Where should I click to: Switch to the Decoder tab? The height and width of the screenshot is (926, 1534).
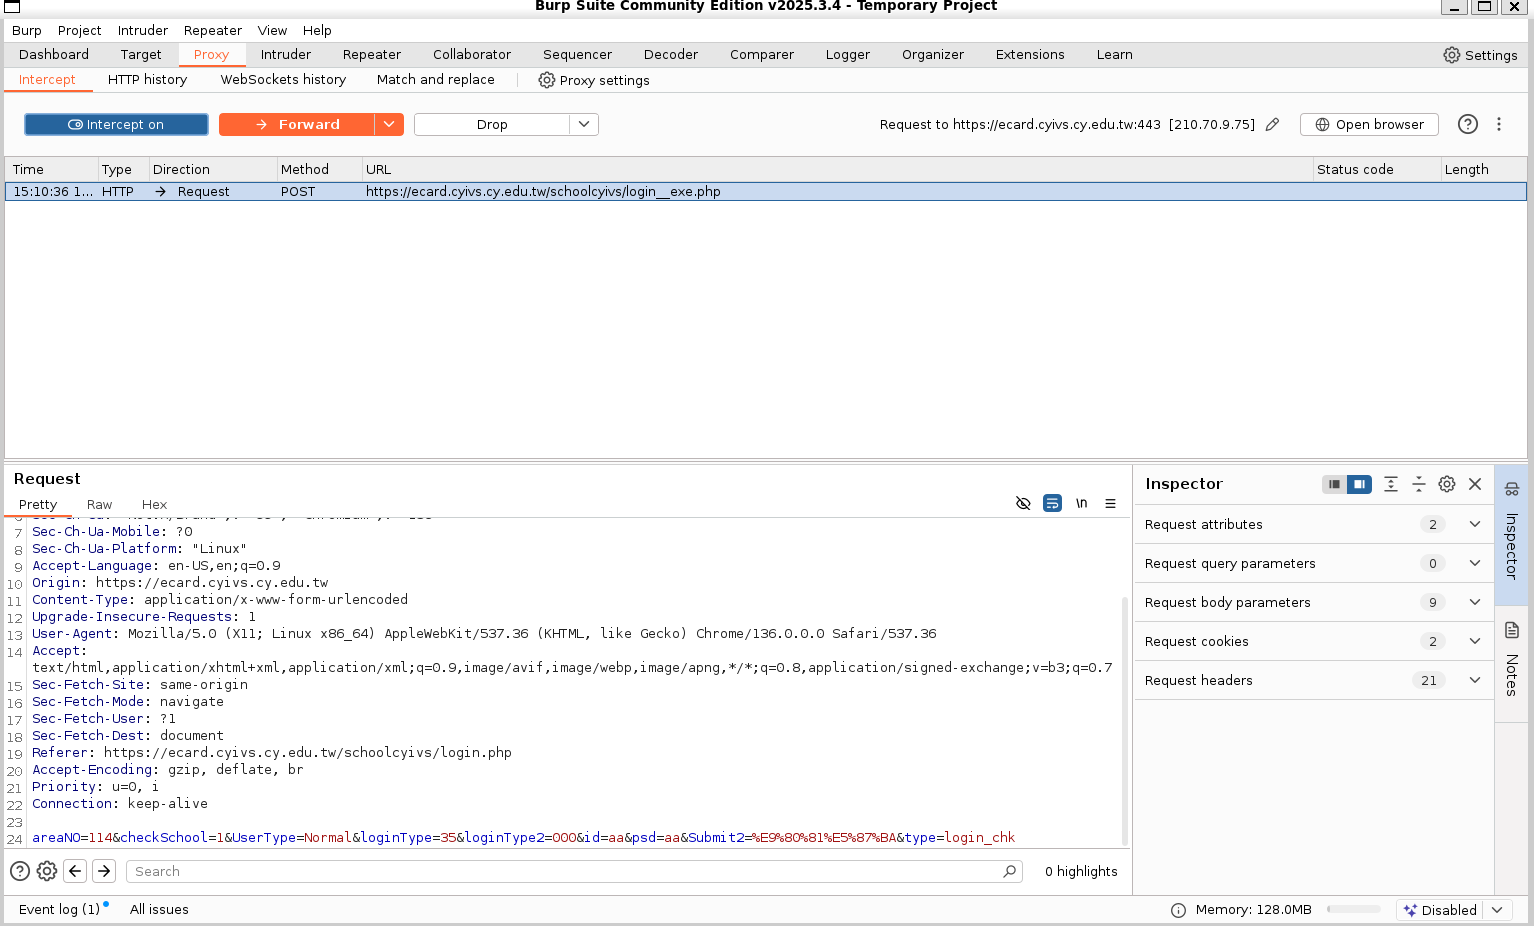671,55
